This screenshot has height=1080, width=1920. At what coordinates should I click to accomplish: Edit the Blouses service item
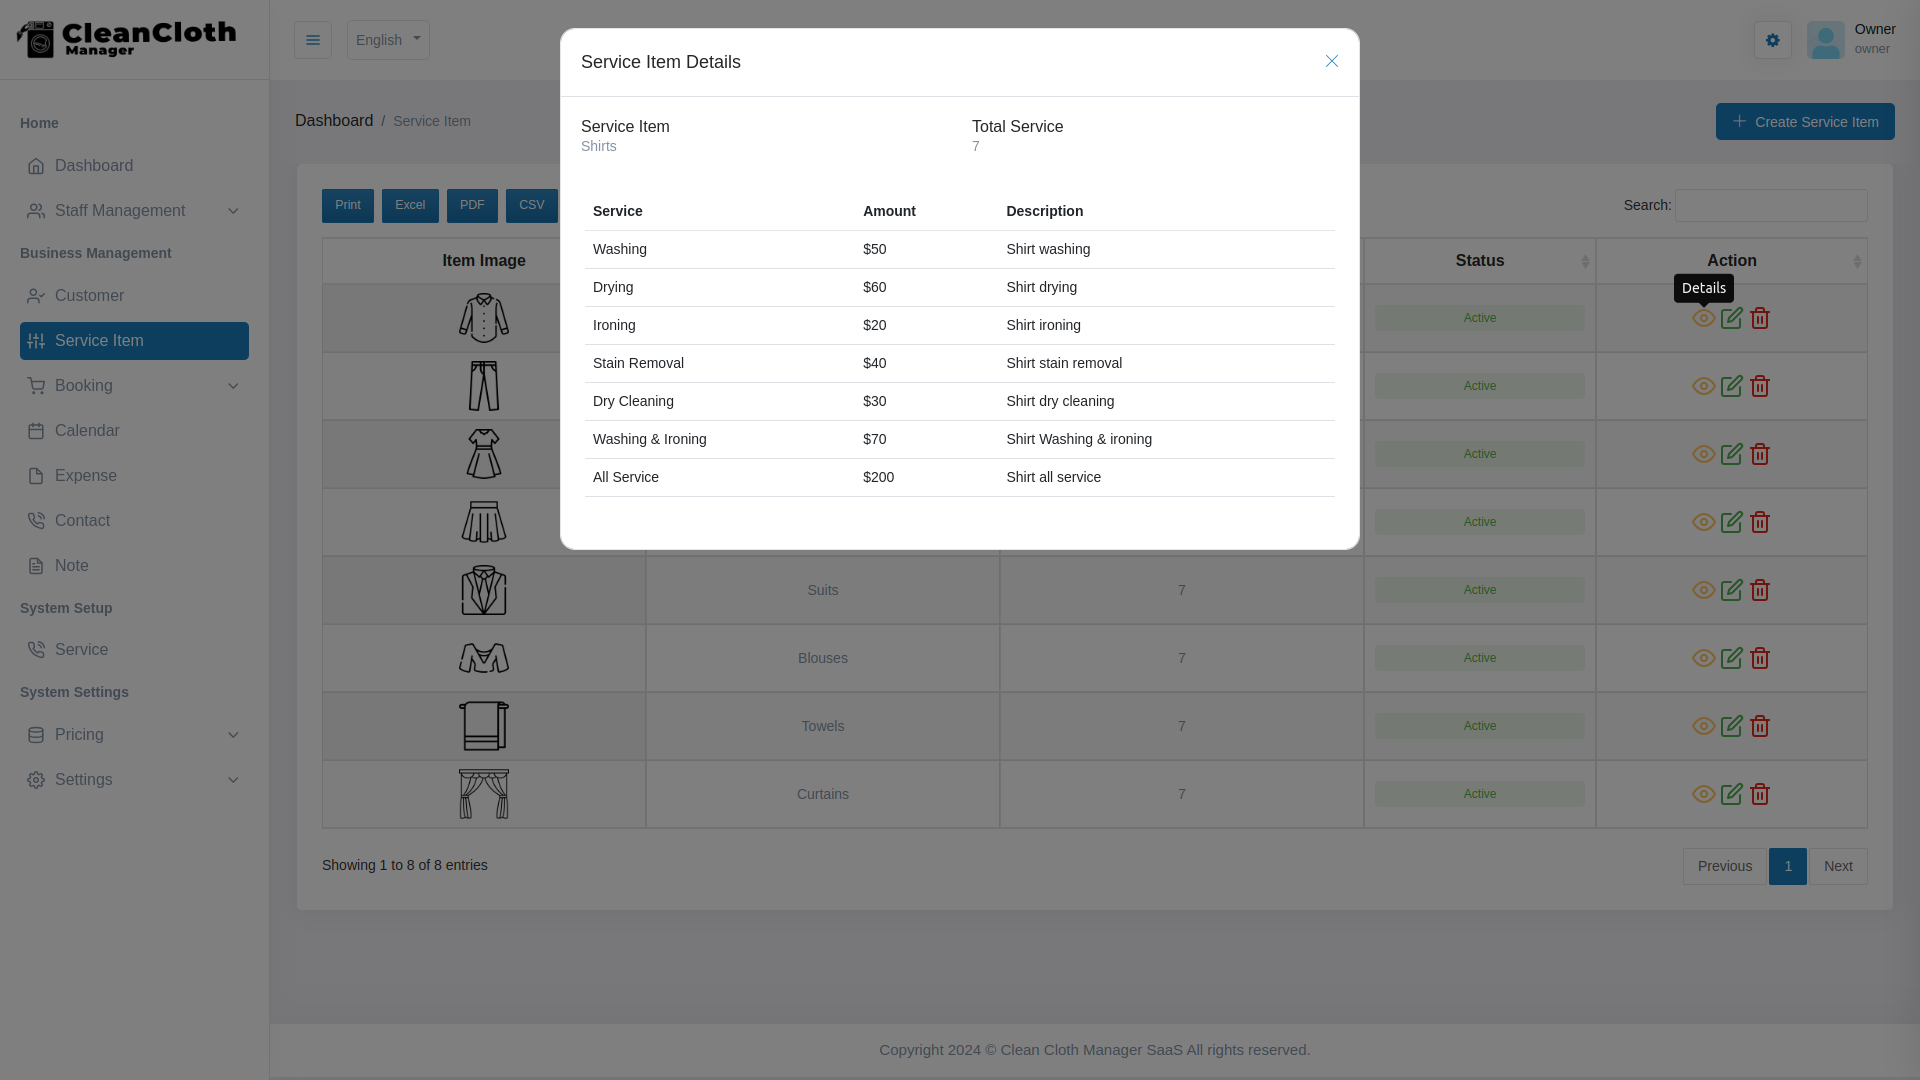point(1732,658)
